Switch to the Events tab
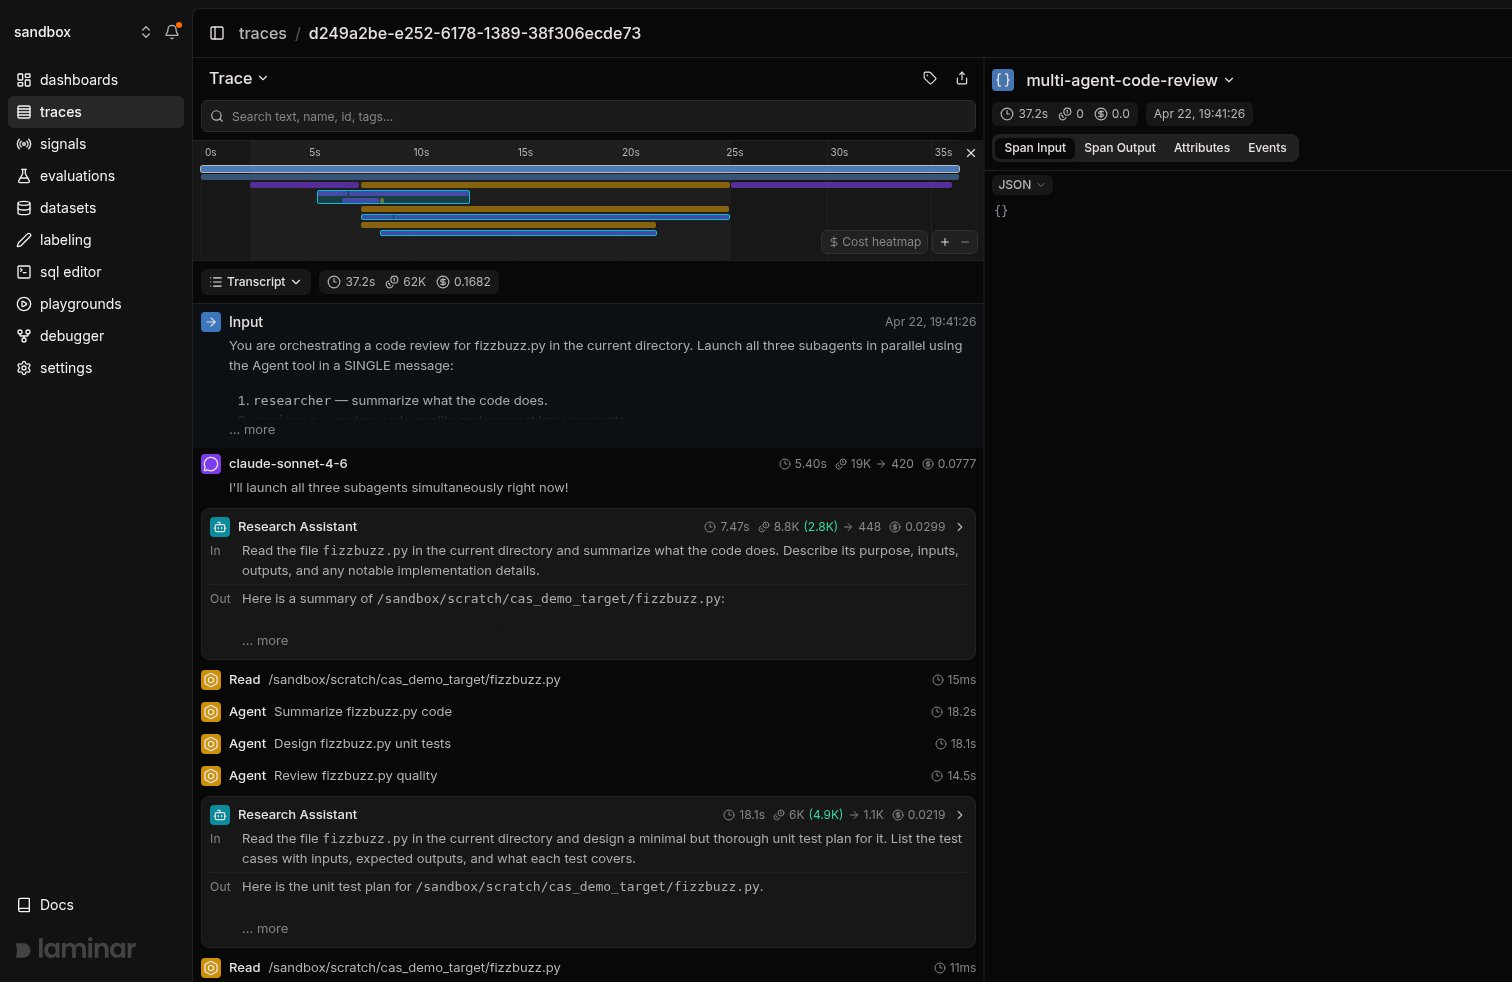Image resolution: width=1512 pixels, height=982 pixels. (x=1267, y=148)
